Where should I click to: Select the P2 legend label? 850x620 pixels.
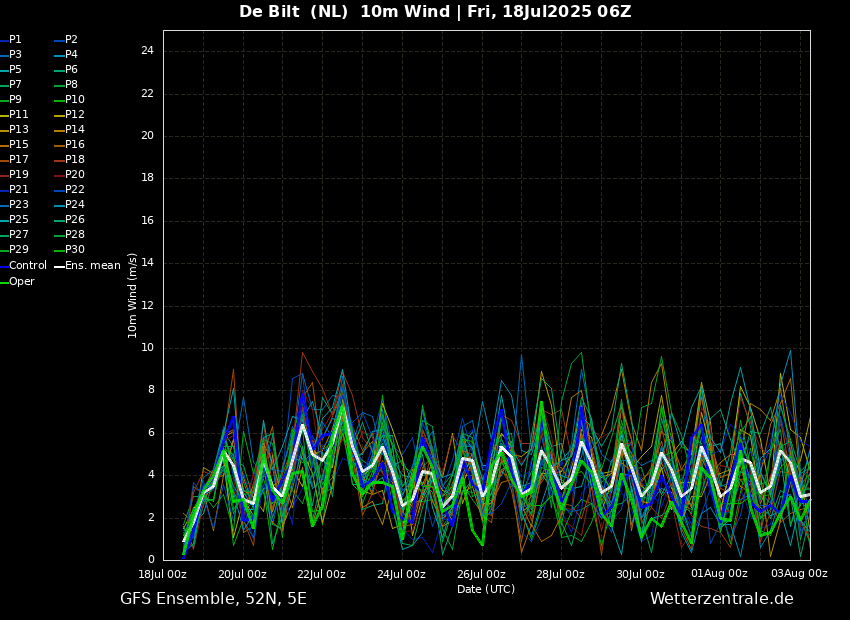pos(71,40)
